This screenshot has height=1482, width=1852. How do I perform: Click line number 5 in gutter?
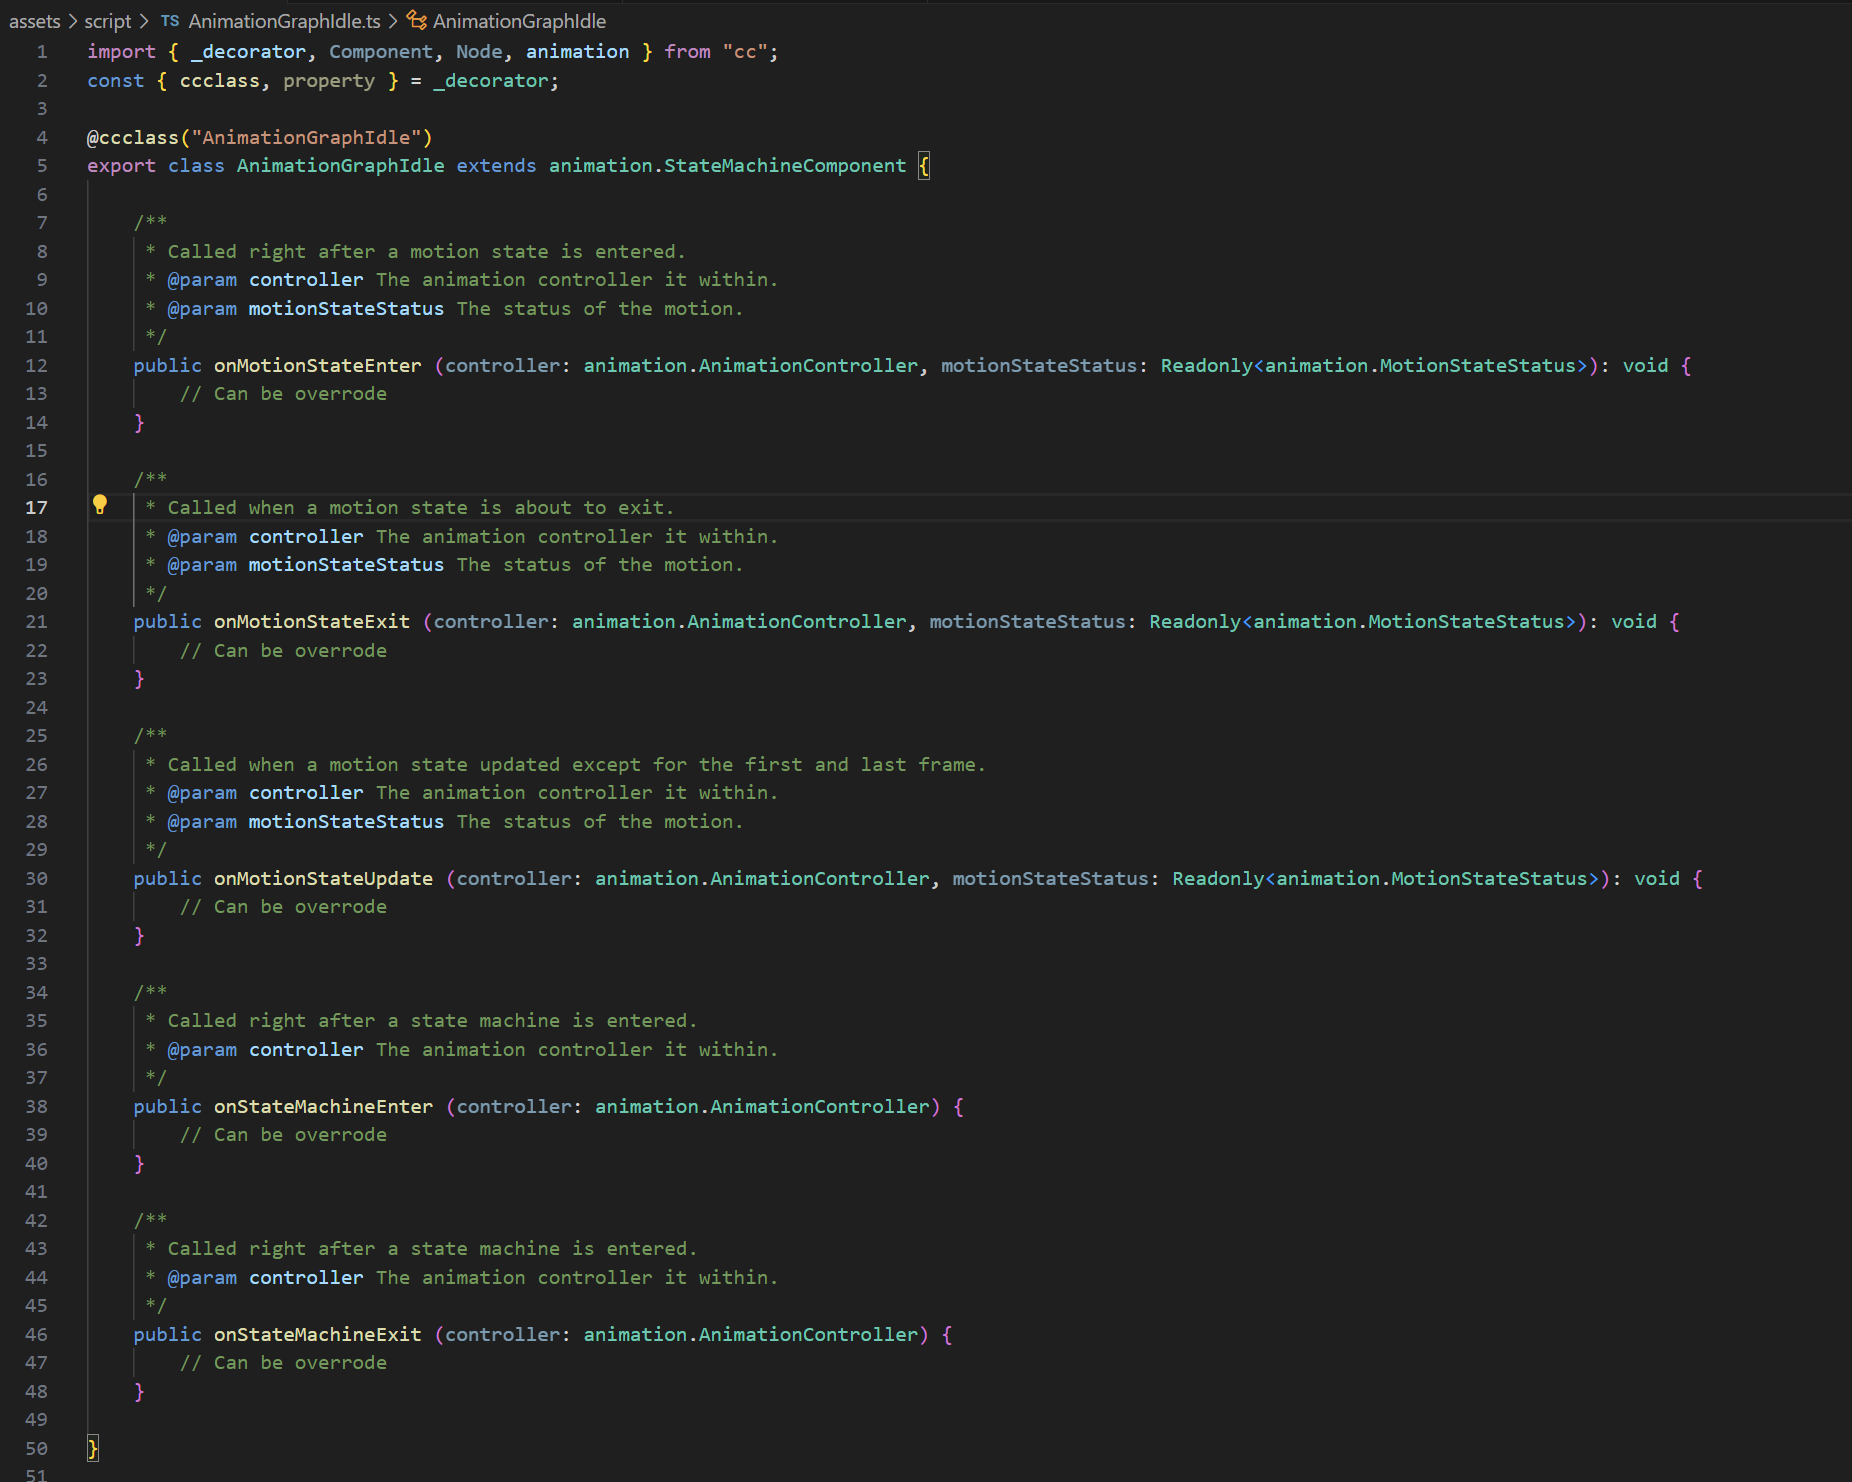click(41, 165)
